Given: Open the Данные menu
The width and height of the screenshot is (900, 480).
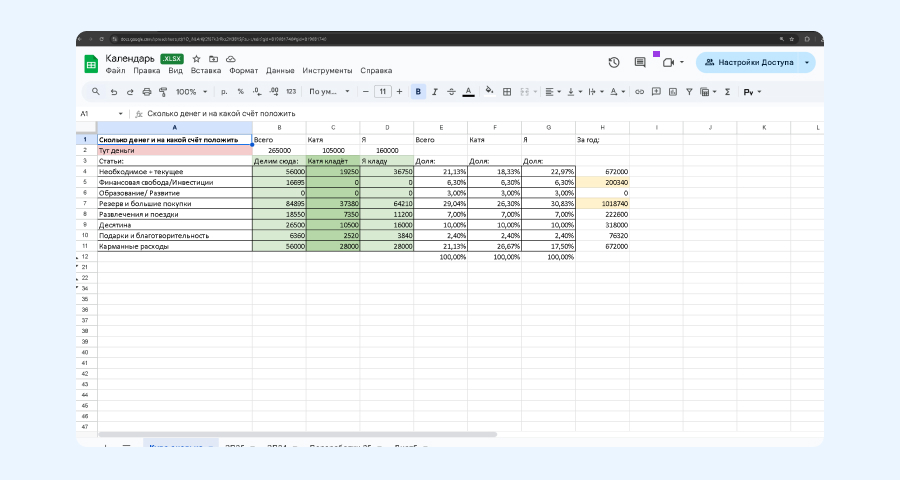Looking at the screenshot, I should point(280,71).
